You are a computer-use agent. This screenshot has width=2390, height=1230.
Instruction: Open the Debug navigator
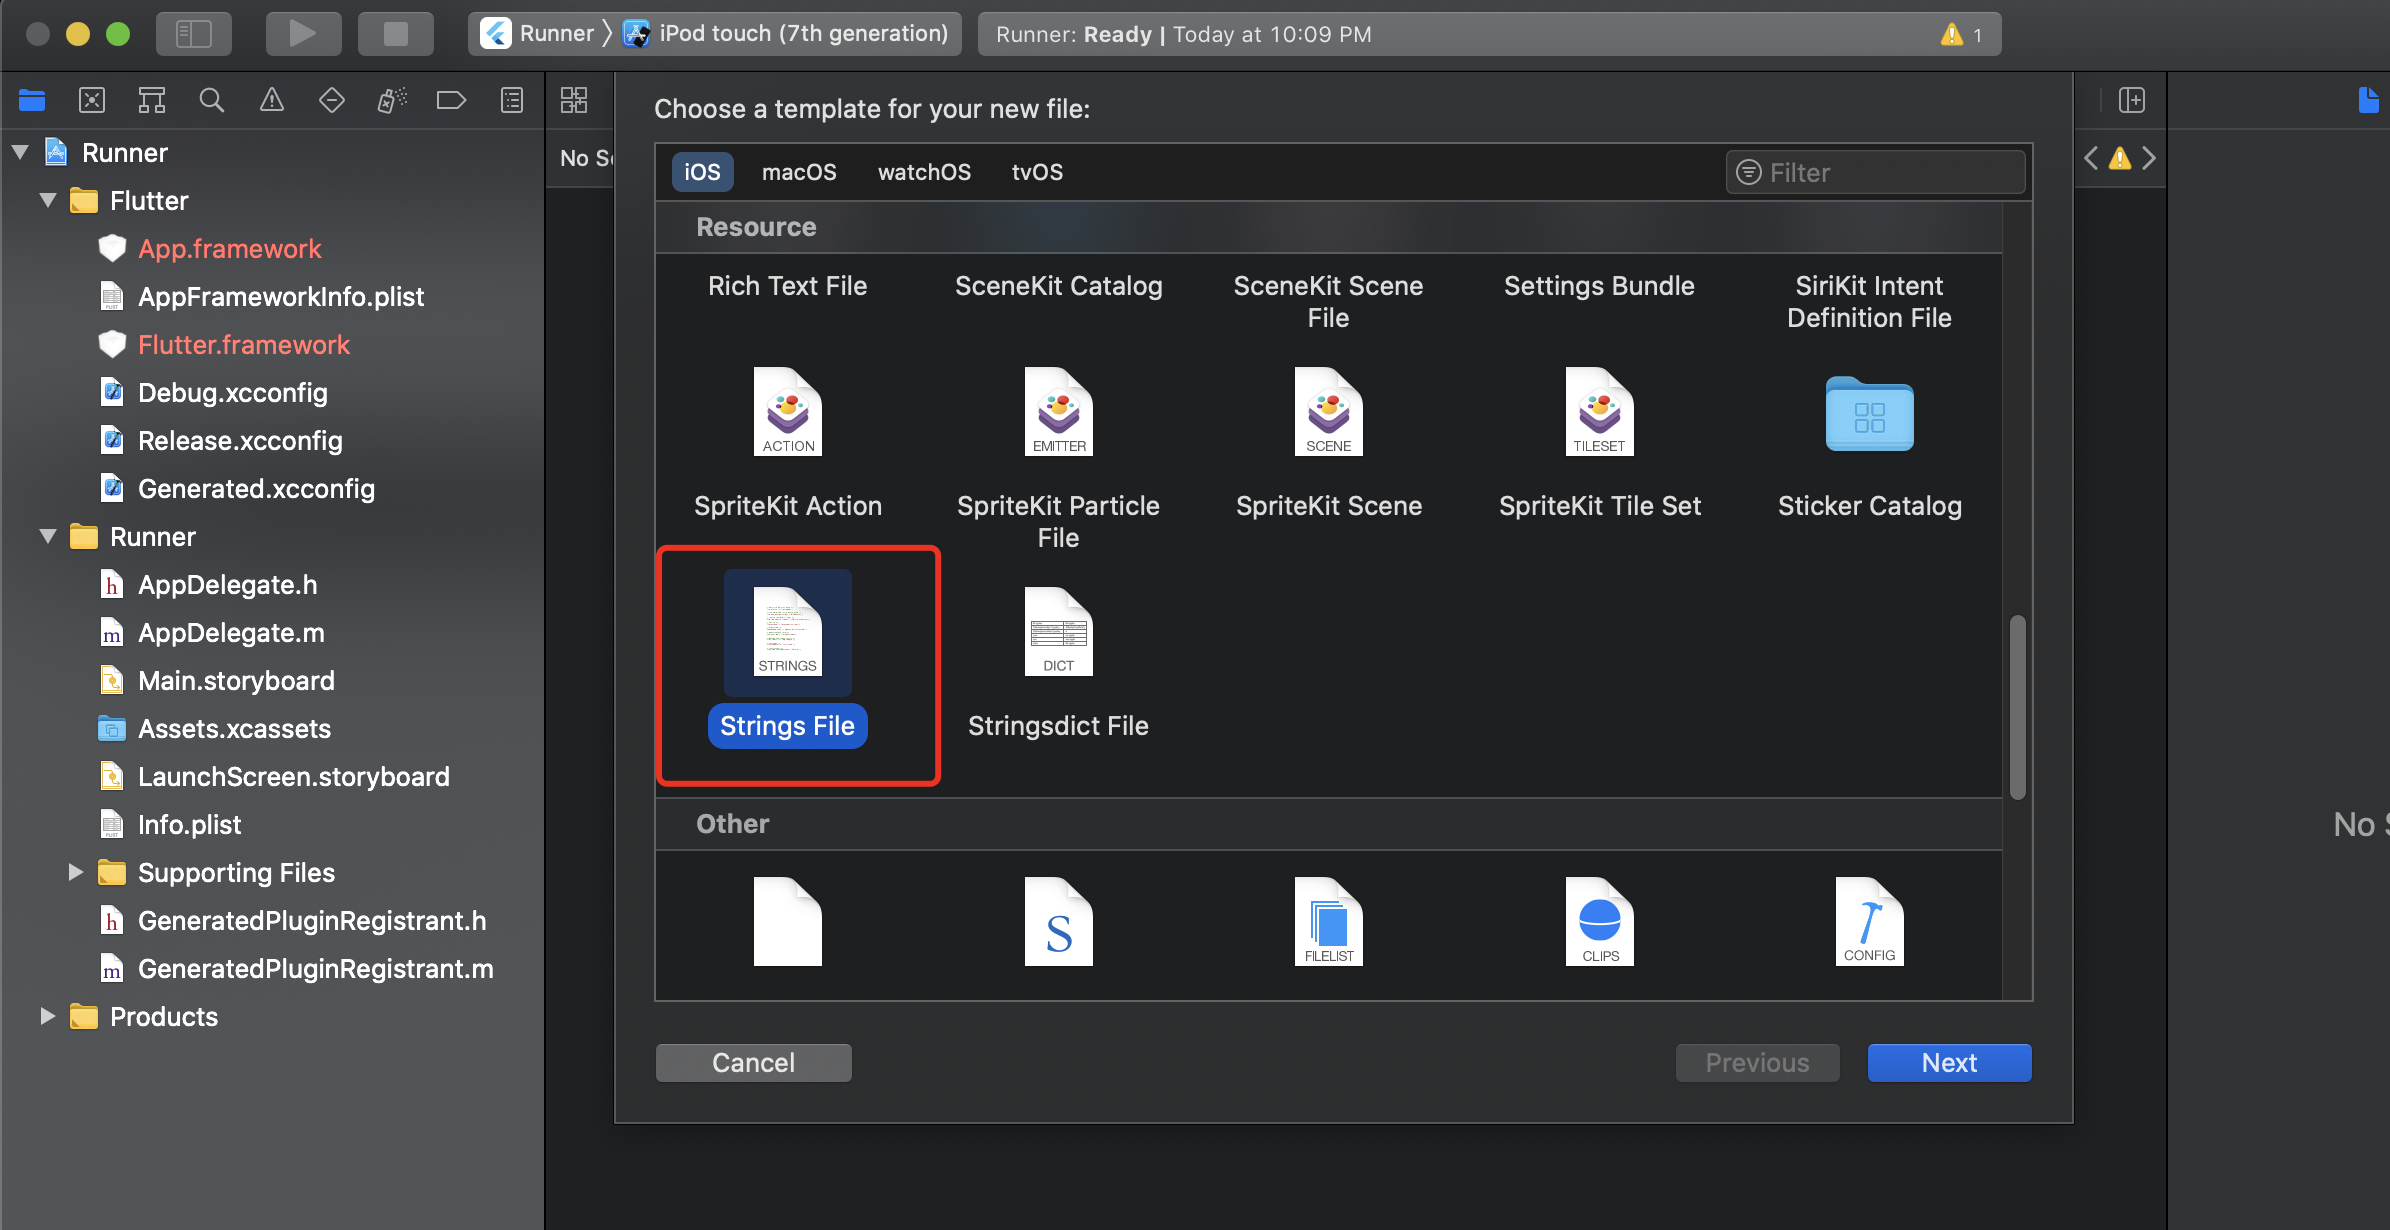click(x=392, y=100)
